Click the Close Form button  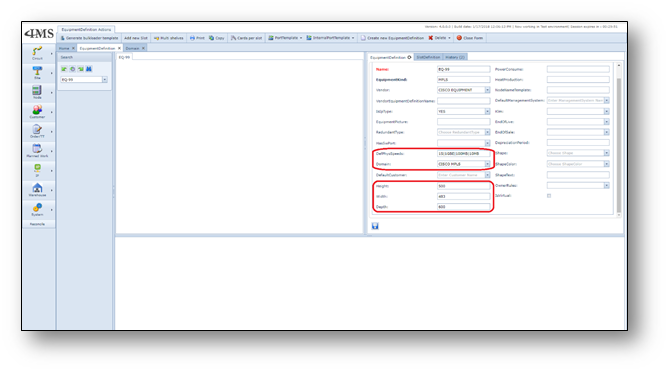(x=470, y=38)
